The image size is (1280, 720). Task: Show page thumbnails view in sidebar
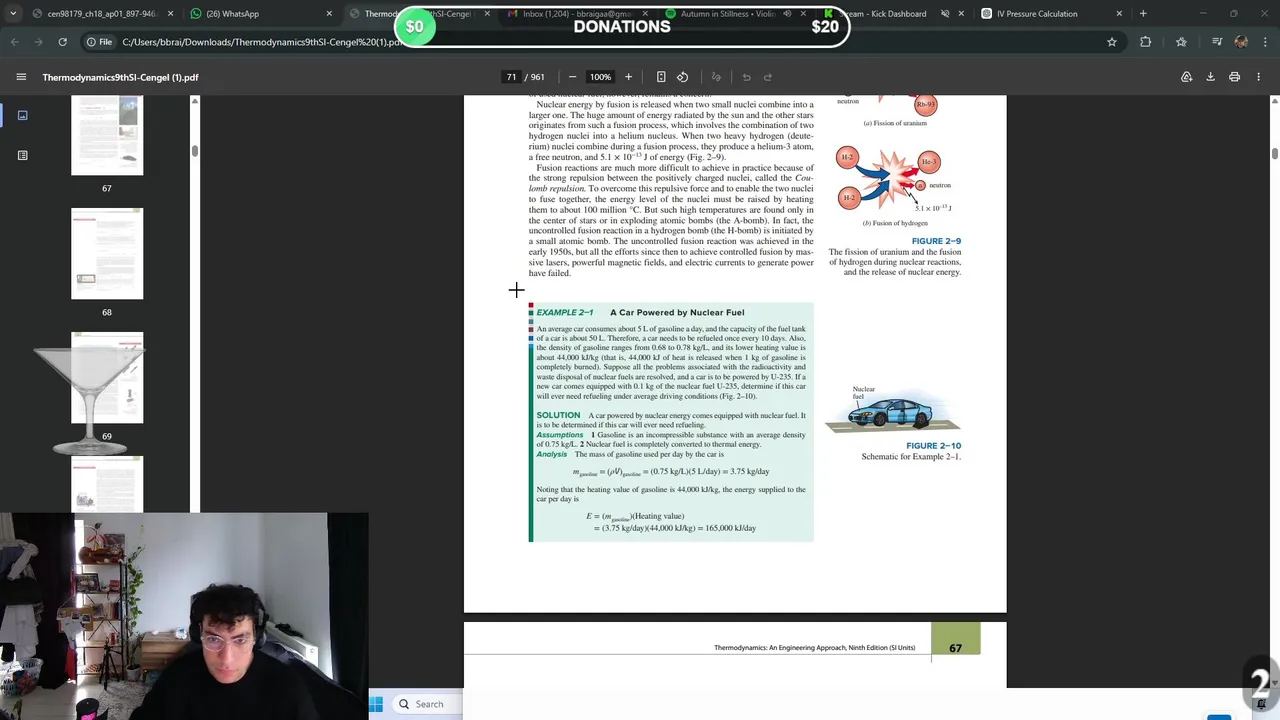(x=22, y=115)
